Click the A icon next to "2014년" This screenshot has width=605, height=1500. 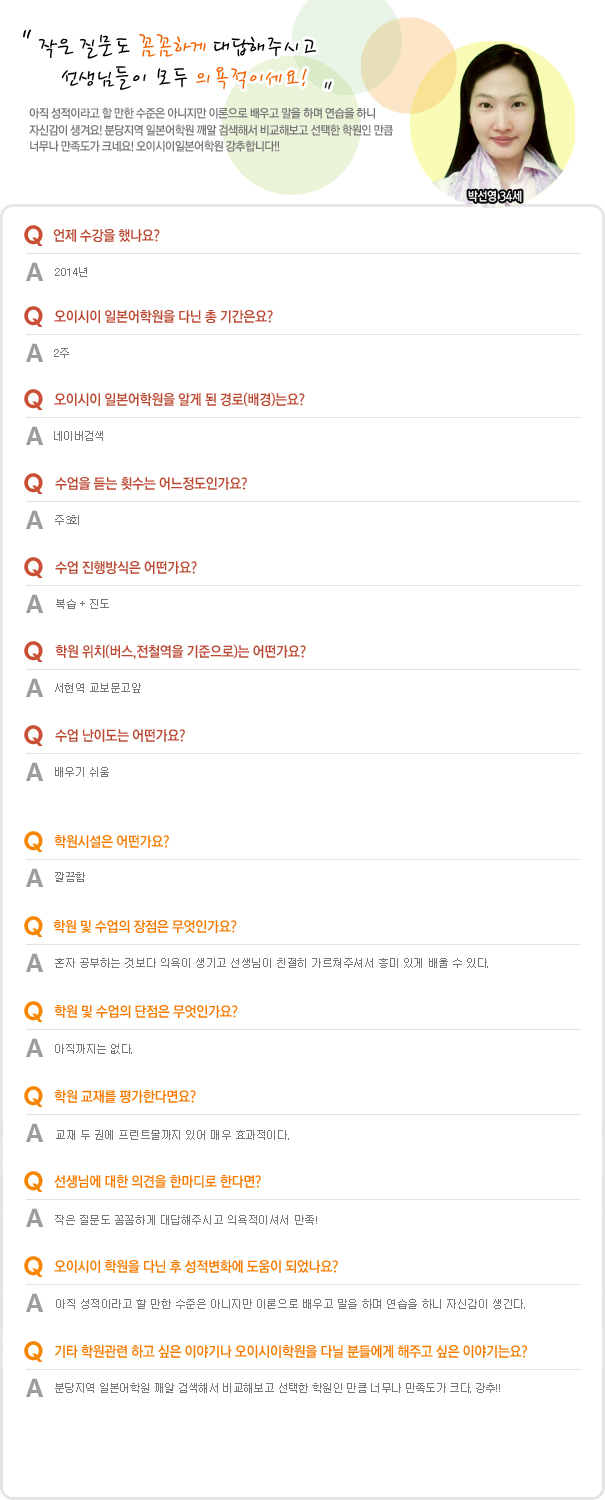click(x=34, y=271)
